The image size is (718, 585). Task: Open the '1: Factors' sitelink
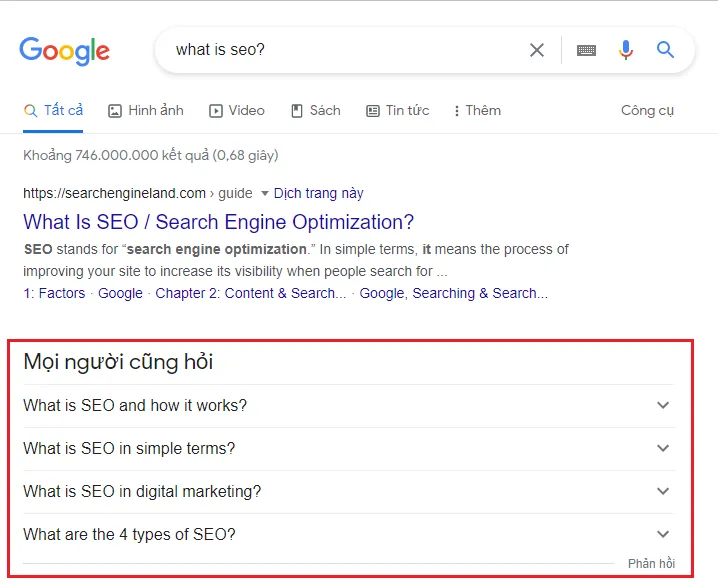coord(54,293)
